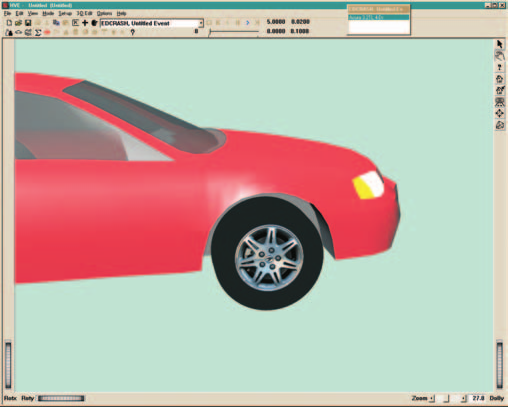This screenshot has height=407, width=508.
Task: Click the New file toolbar icon
Action: [9, 23]
